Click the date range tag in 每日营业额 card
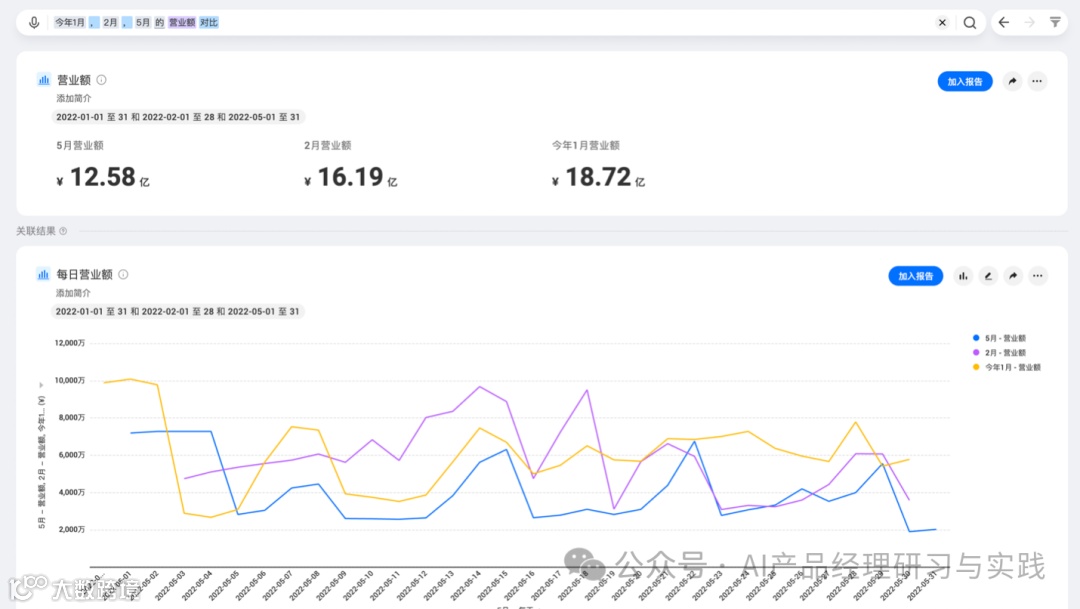The image size is (1080, 609). pyautogui.click(x=178, y=311)
